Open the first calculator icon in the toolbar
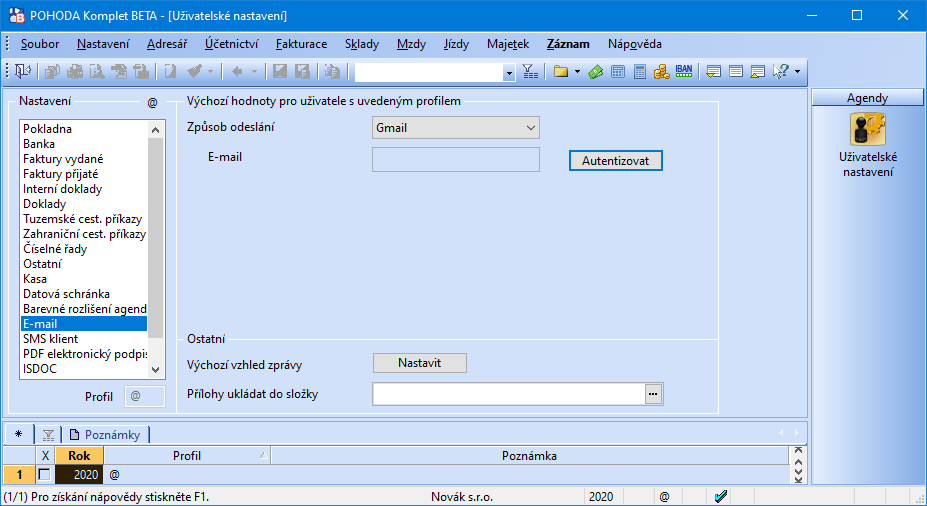927x506 pixels. pos(618,72)
